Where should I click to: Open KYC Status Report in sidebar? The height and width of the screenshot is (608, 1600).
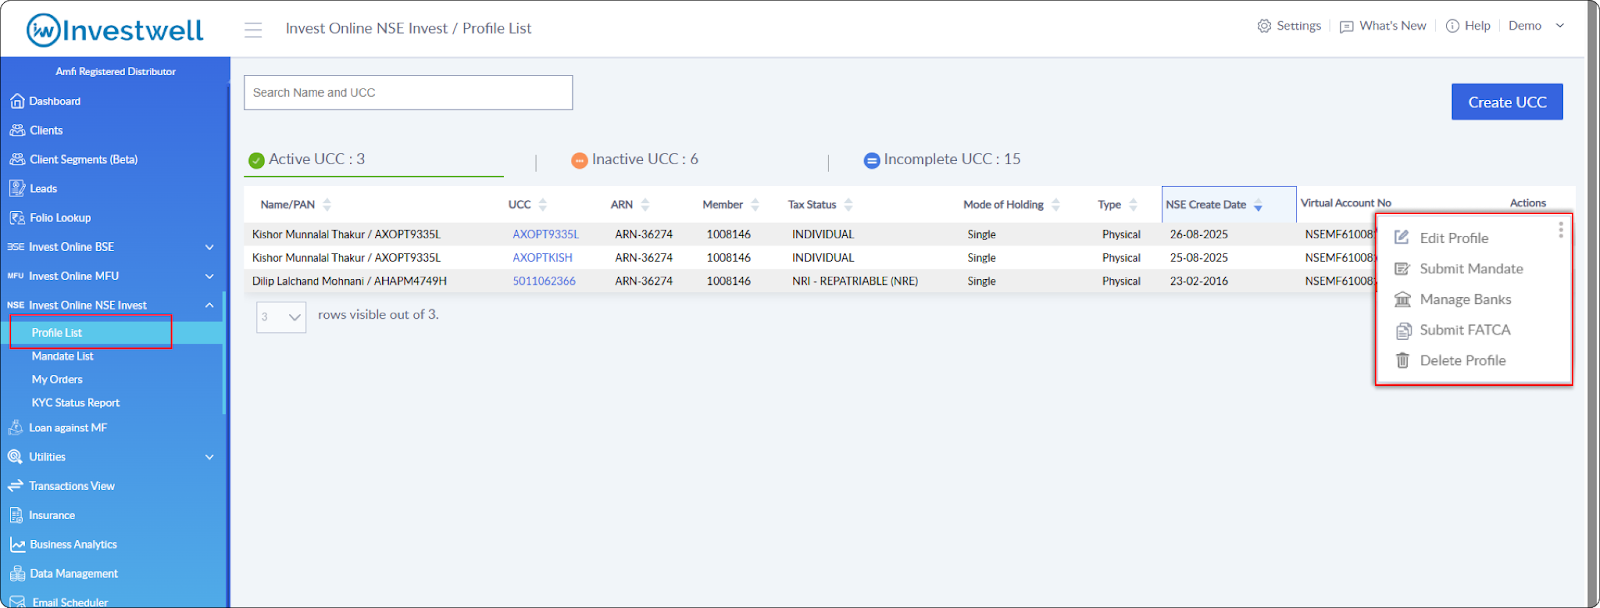click(x=75, y=403)
